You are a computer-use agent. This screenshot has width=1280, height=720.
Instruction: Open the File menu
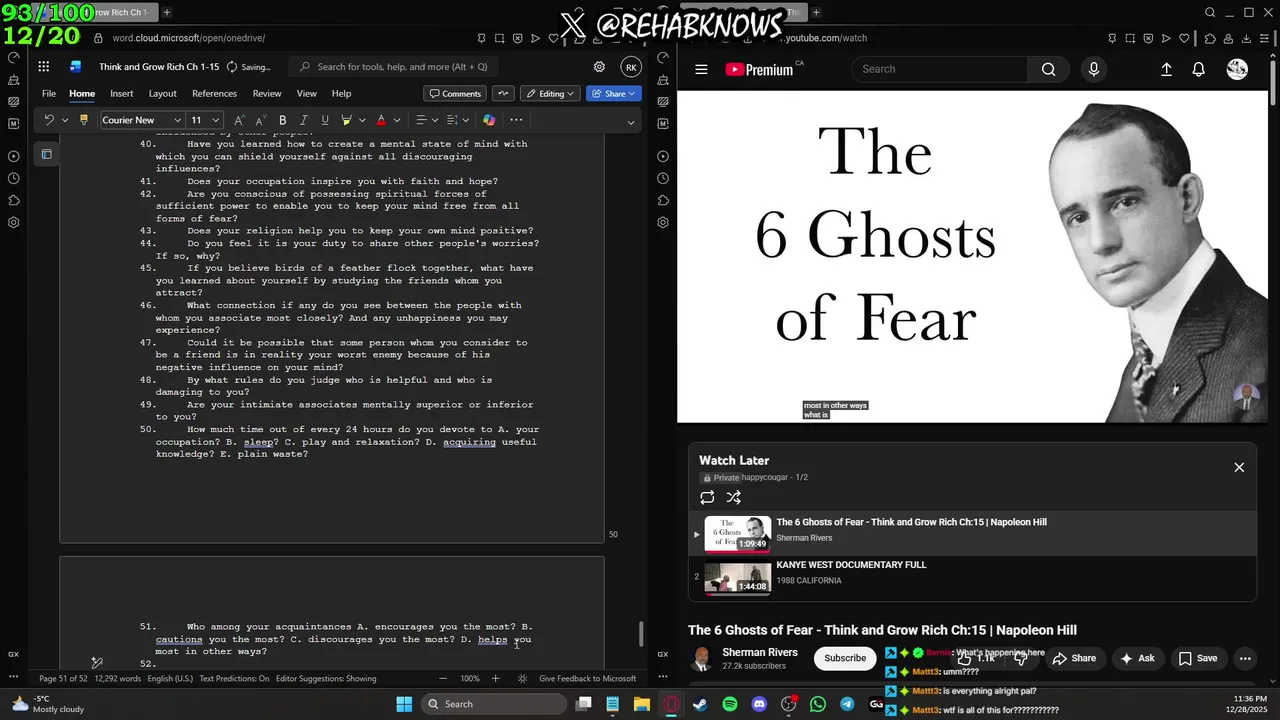click(x=48, y=93)
